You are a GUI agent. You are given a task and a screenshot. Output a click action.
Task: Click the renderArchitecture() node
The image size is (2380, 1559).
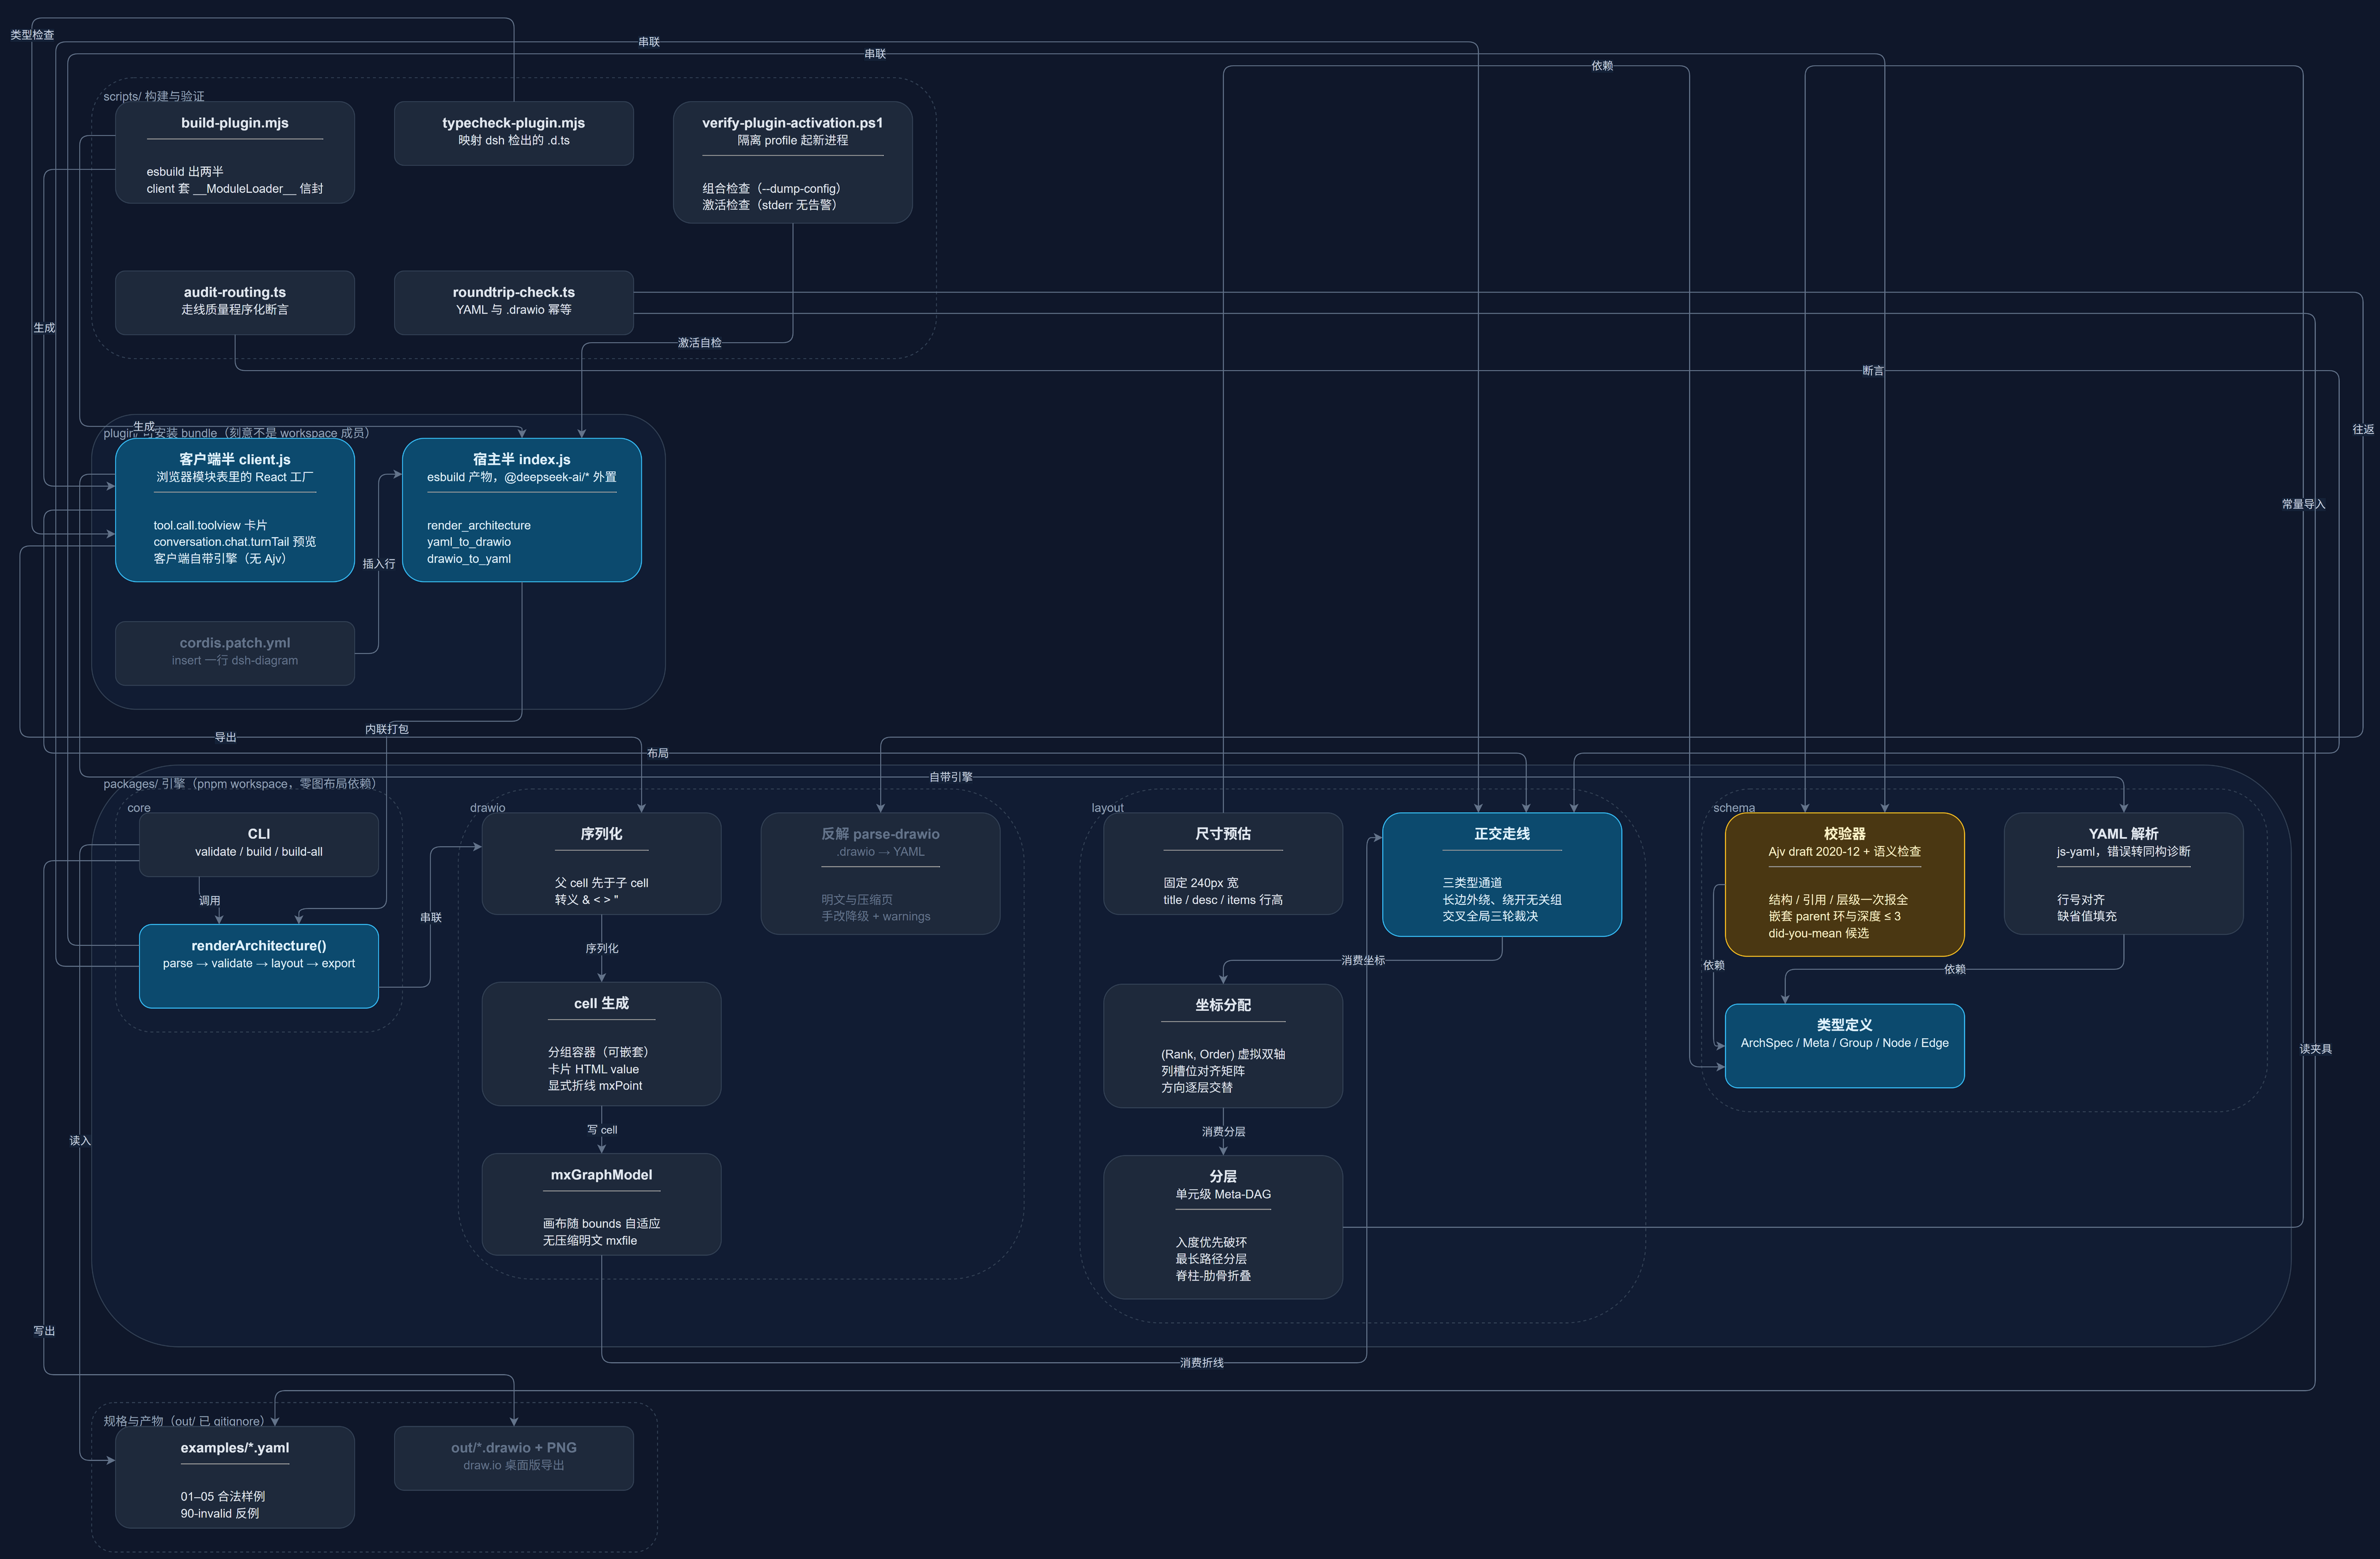tap(259, 966)
